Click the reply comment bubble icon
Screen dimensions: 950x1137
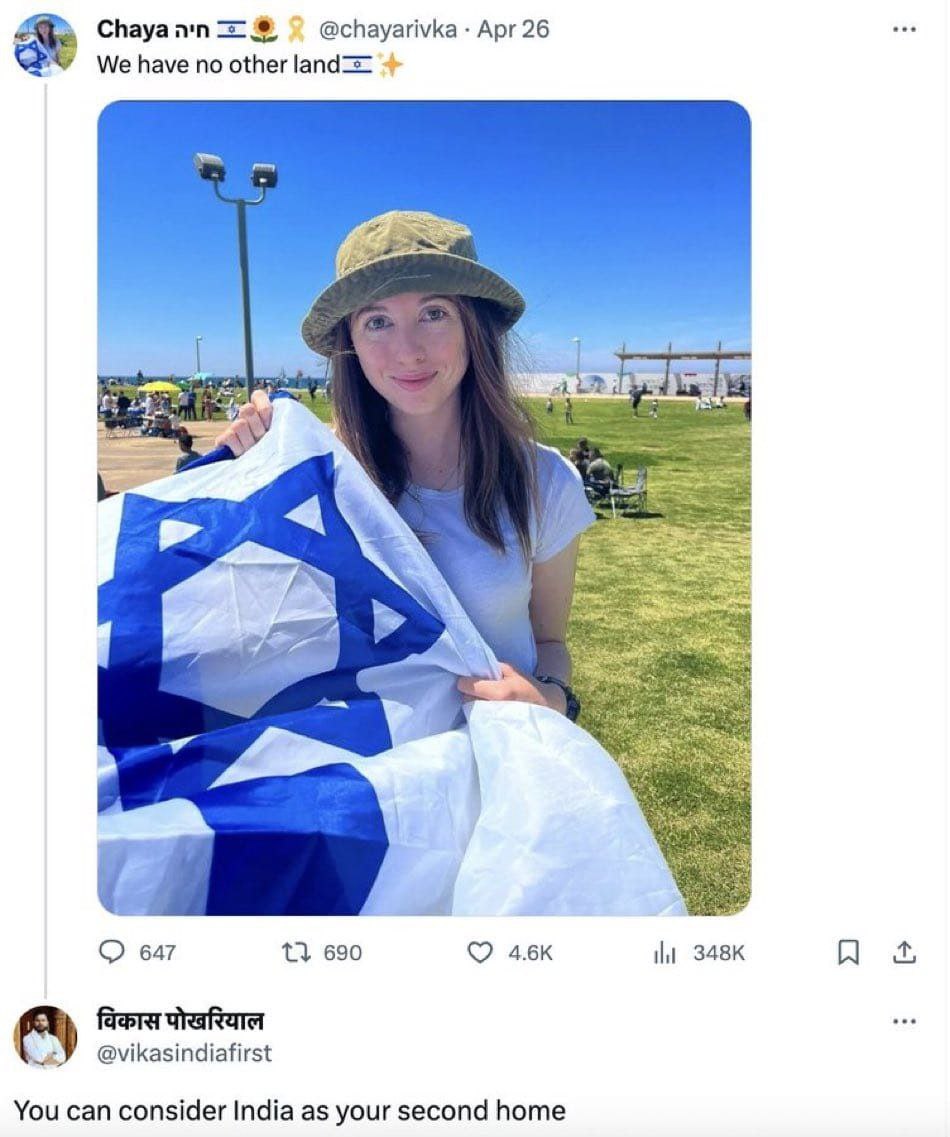[x=111, y=952]
